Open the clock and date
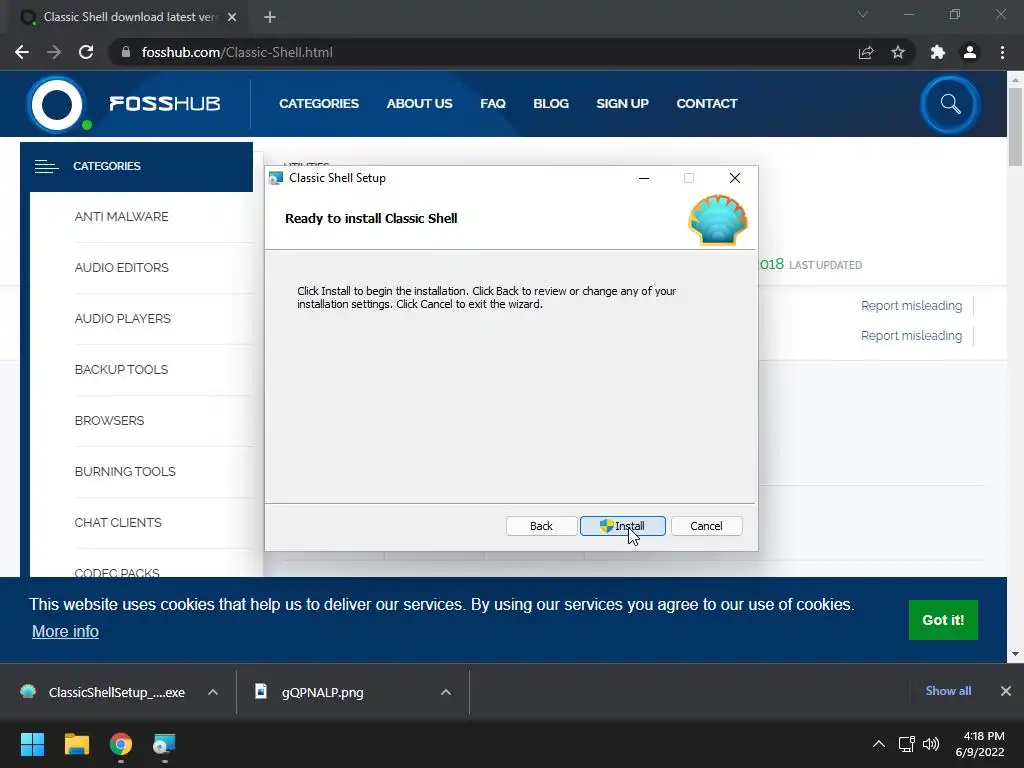This screenshot has width=1024, height=768. pos(981,744)
